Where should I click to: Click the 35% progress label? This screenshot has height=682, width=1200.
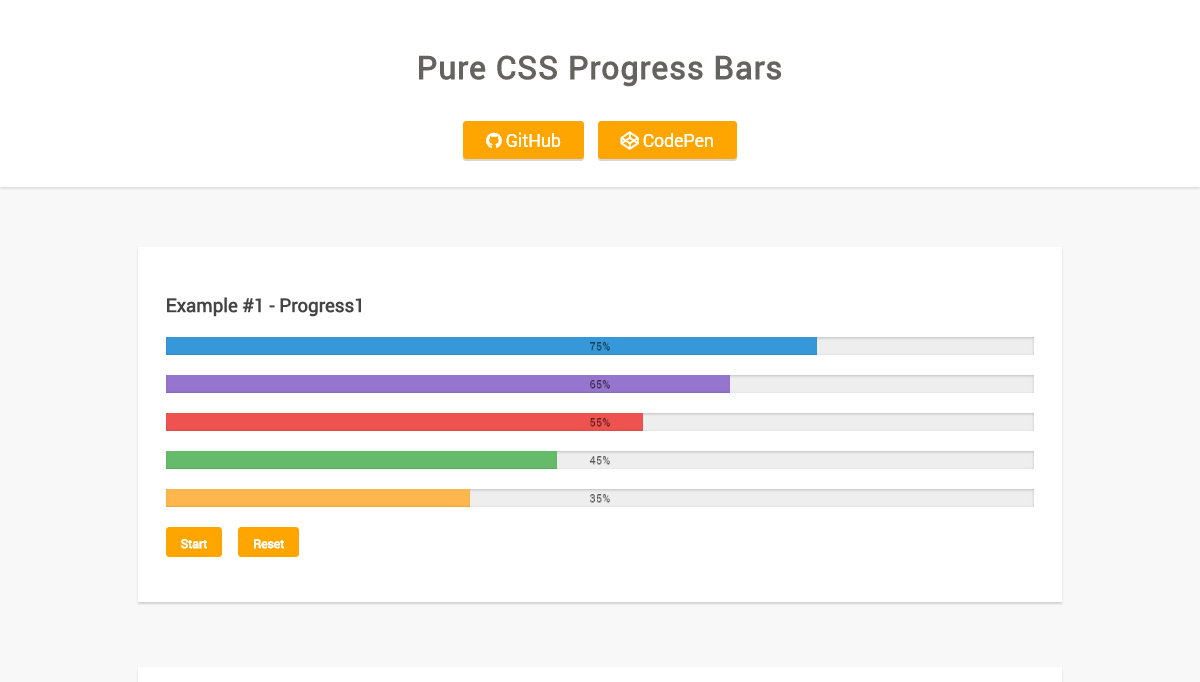pos(600,499)
